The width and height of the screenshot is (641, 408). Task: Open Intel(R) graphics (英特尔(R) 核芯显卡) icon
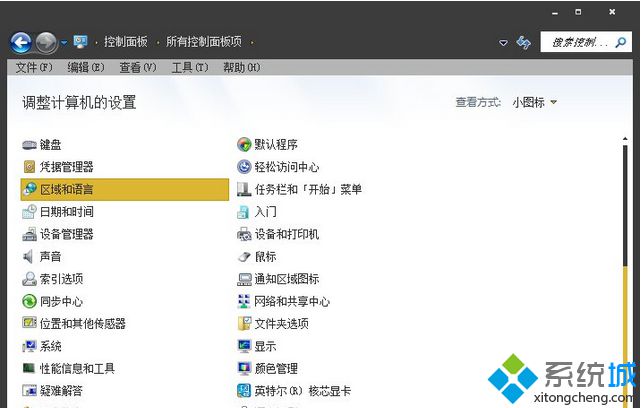coord(244,391)
